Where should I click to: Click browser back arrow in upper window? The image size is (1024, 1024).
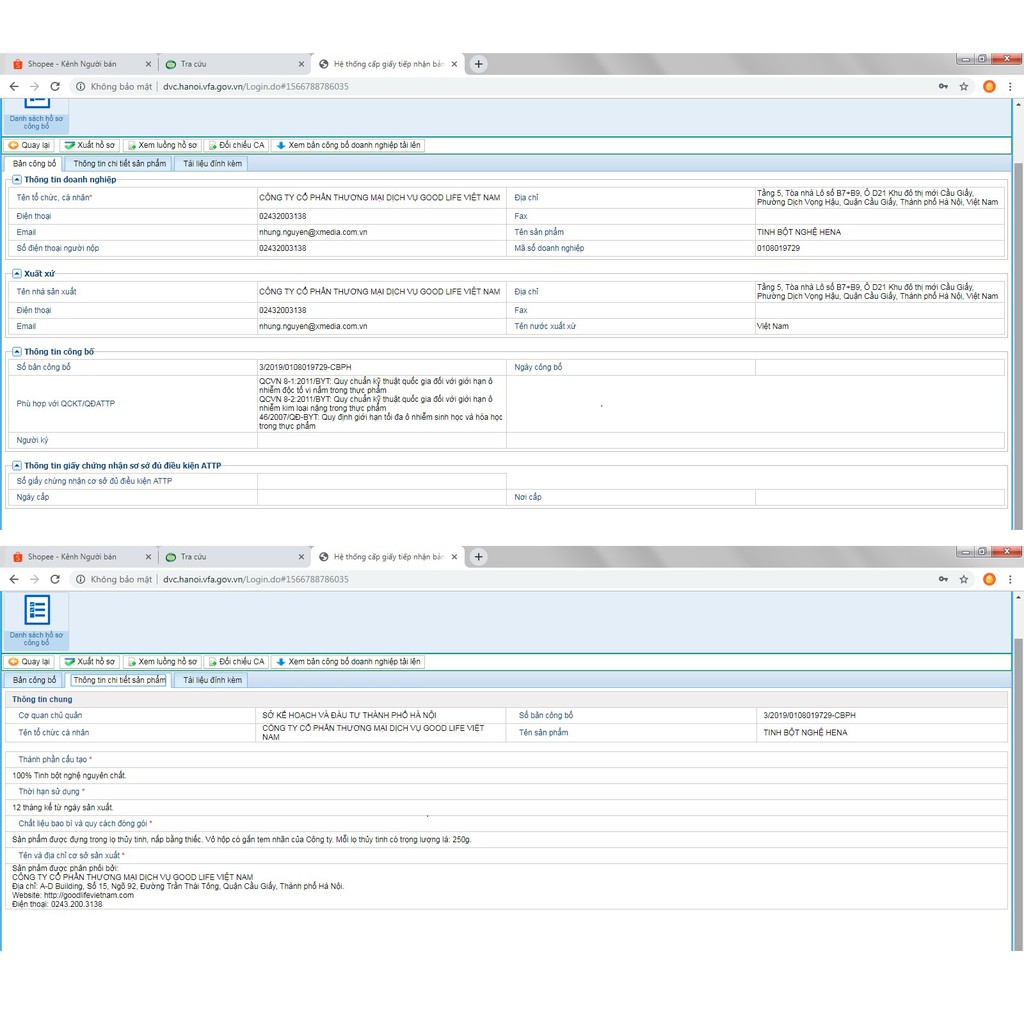point(14,87)
